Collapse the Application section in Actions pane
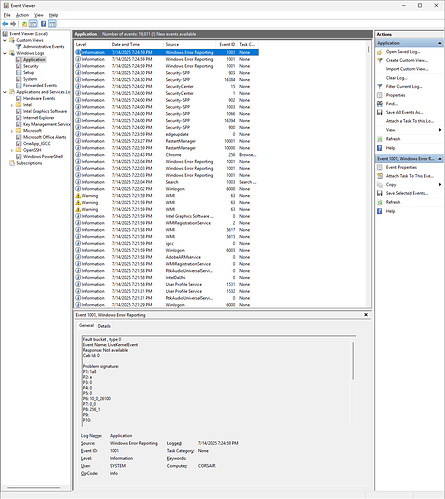The width and height of the screenshot is (445, 499). pyautogui.click(x=440, y=43)
